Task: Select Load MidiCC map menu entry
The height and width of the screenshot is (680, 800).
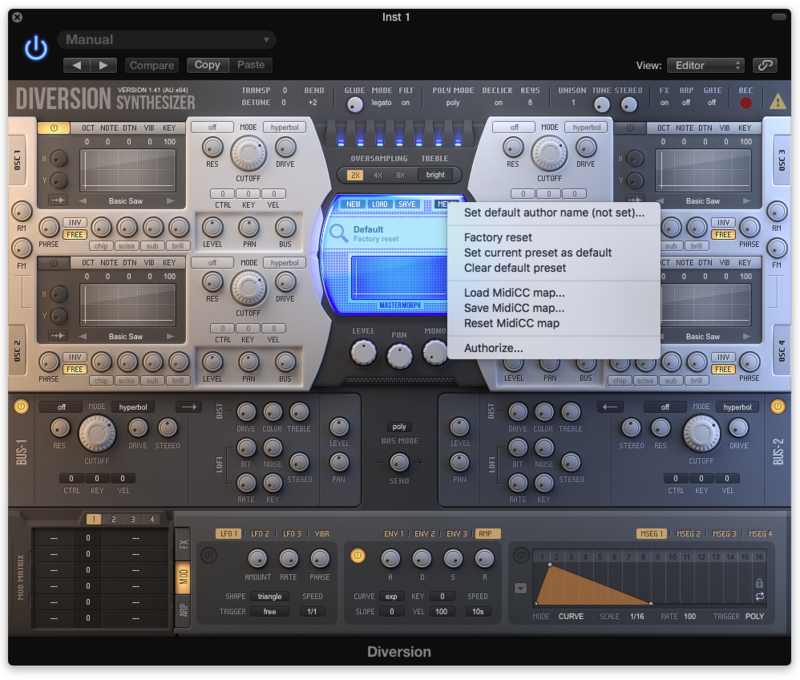Action: tap(514, 293)
